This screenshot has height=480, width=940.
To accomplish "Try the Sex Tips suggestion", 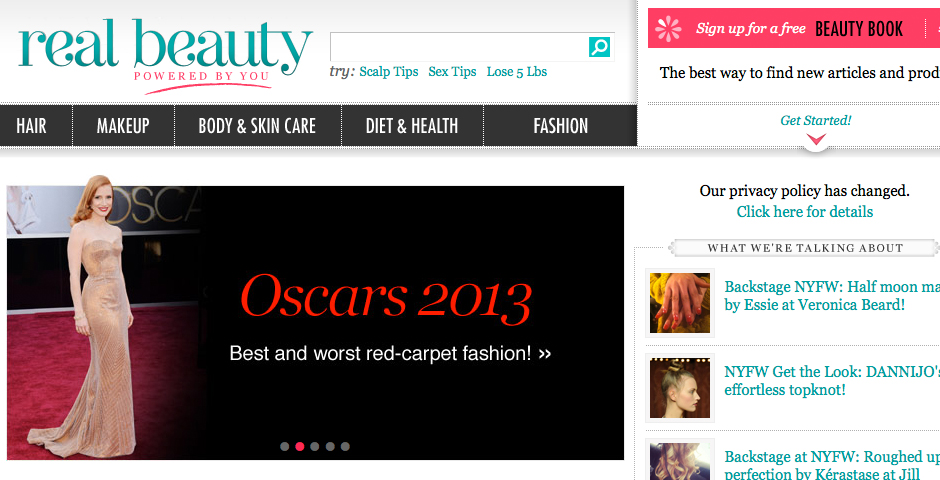I will [x=452, y=72].
